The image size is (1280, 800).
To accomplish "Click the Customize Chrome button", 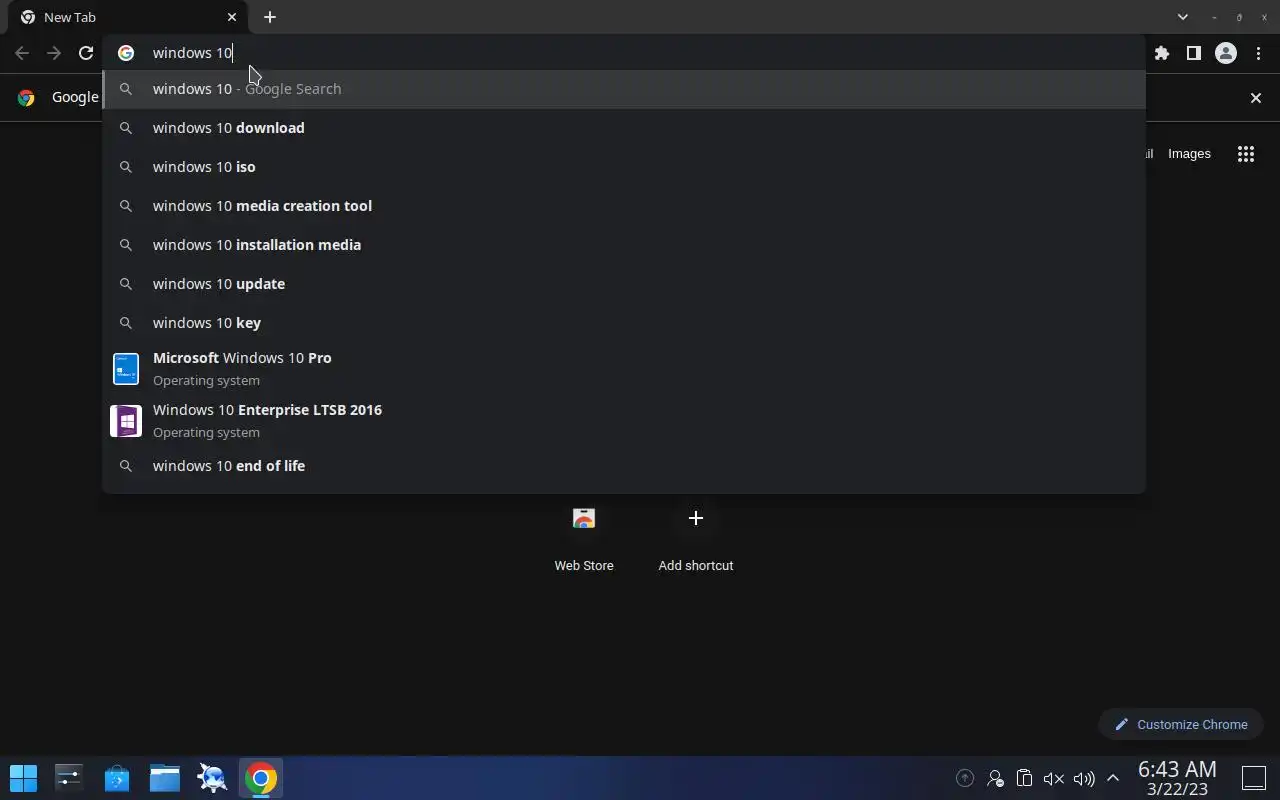I will (1181, 724).
